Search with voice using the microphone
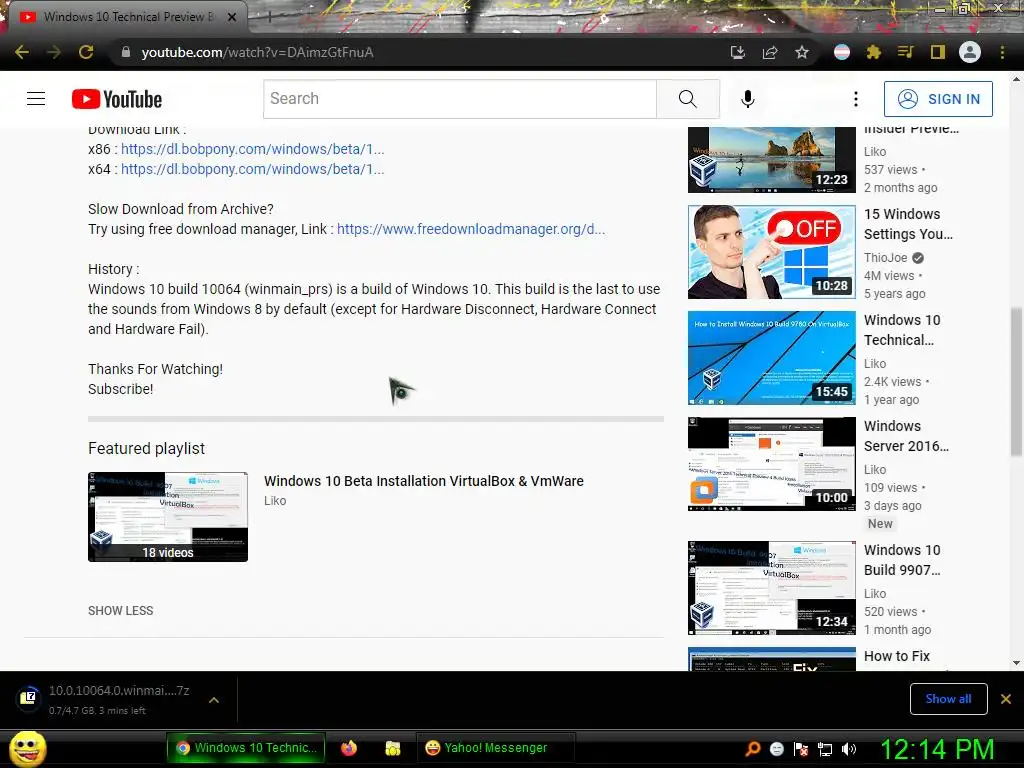The width and height of the screenshot is (1024, 768). (748, 99)
